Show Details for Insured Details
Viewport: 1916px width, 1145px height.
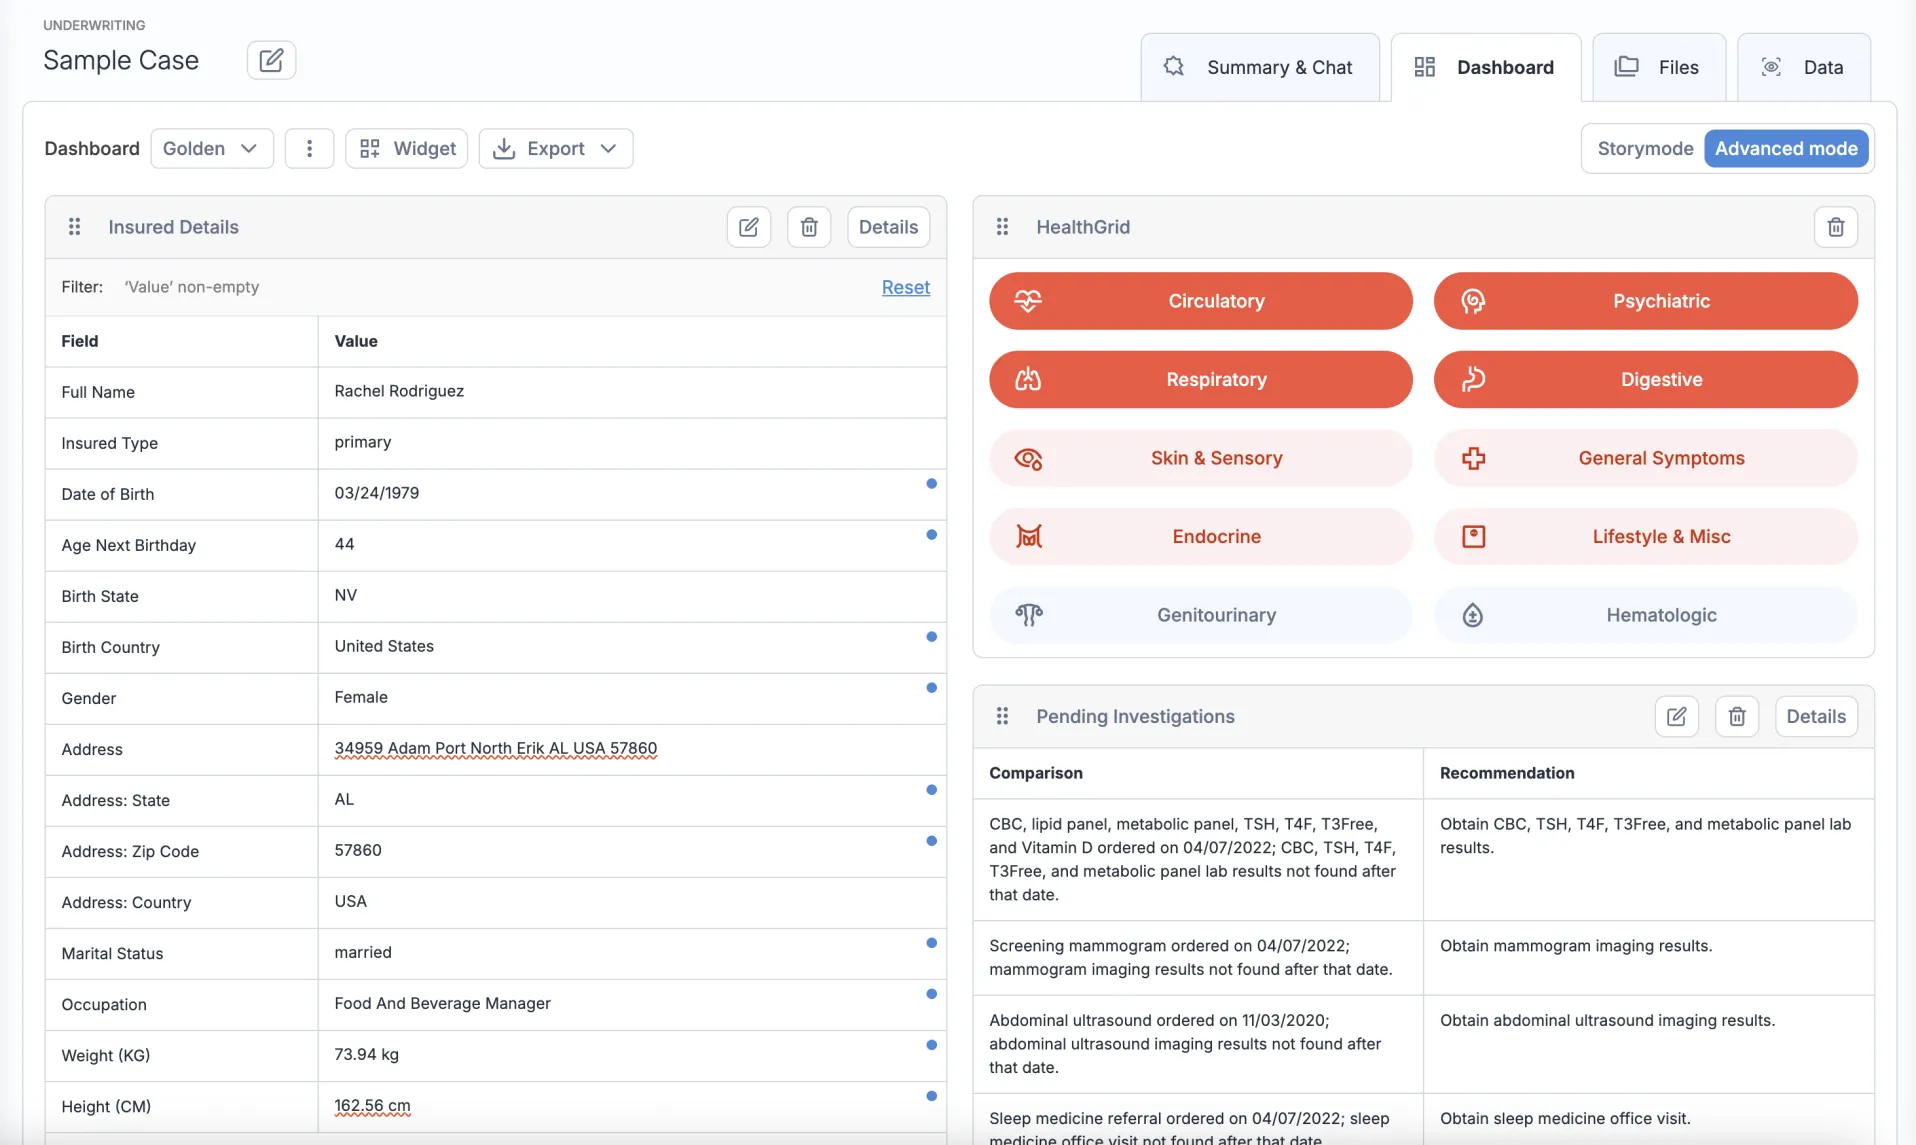coord(888,227)
